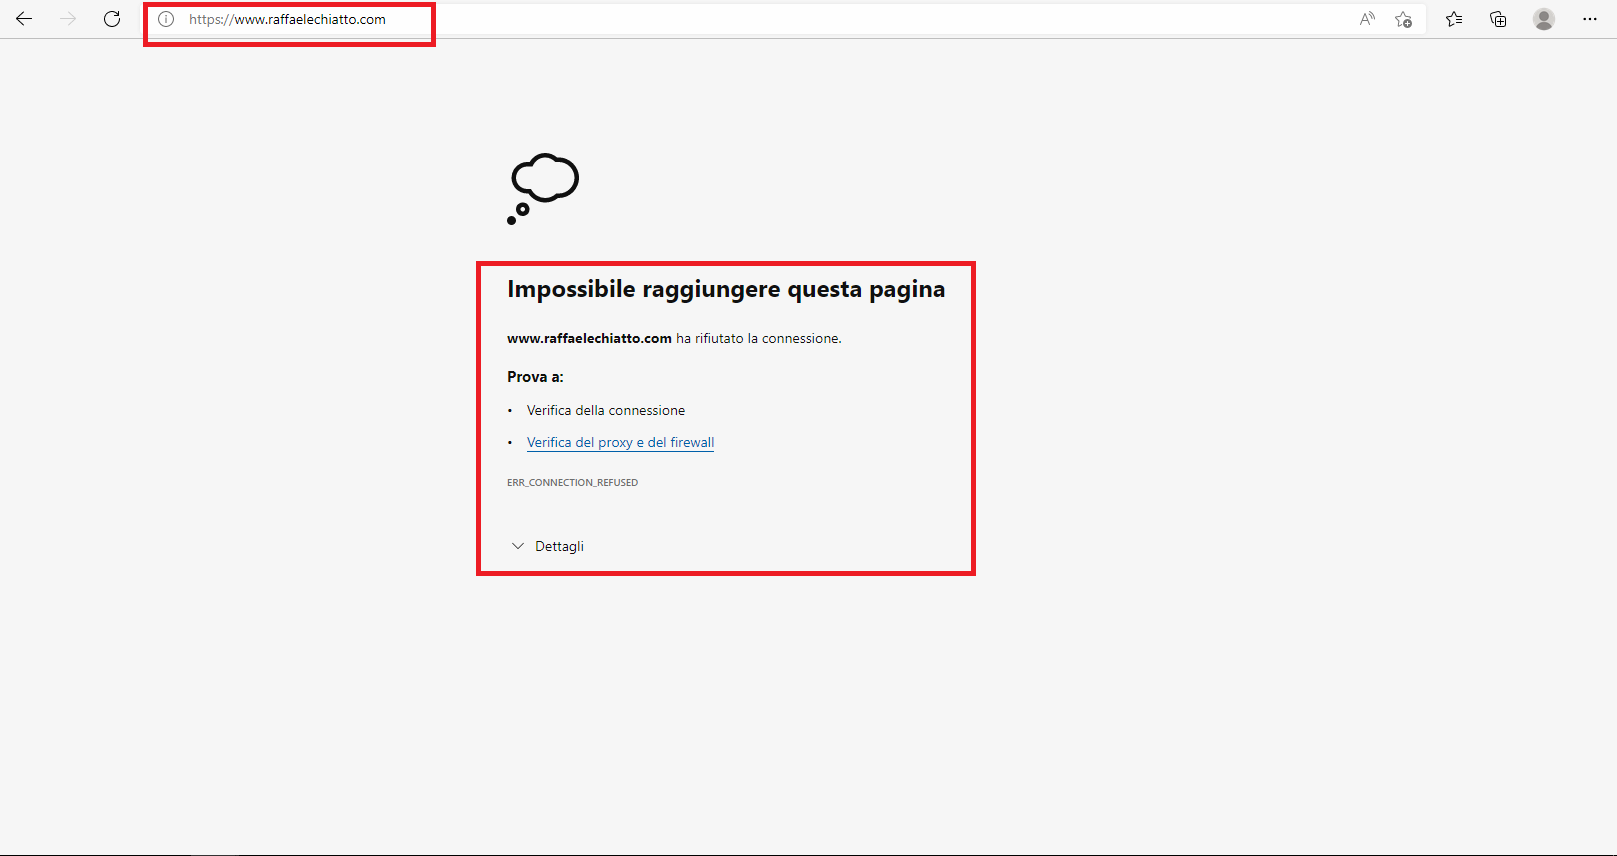The width and height of the screenshot is (1617, 856).
Task: Go back to the previous page
Action: coord(24,19)
